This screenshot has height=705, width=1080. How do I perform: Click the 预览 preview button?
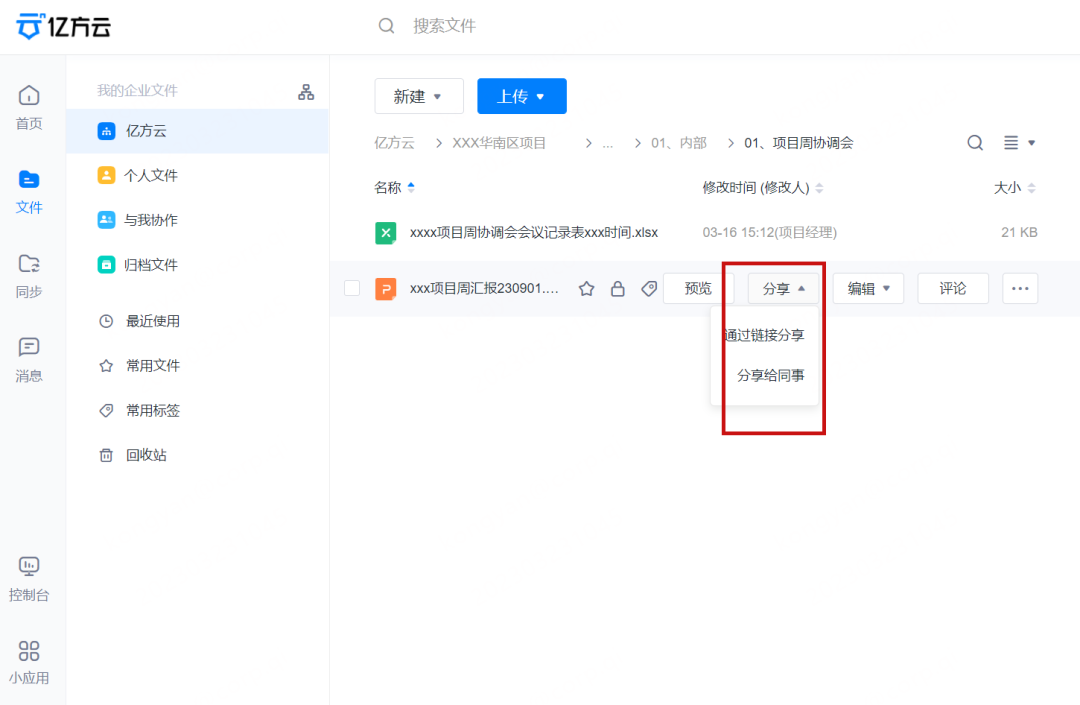tap(698, 288)
